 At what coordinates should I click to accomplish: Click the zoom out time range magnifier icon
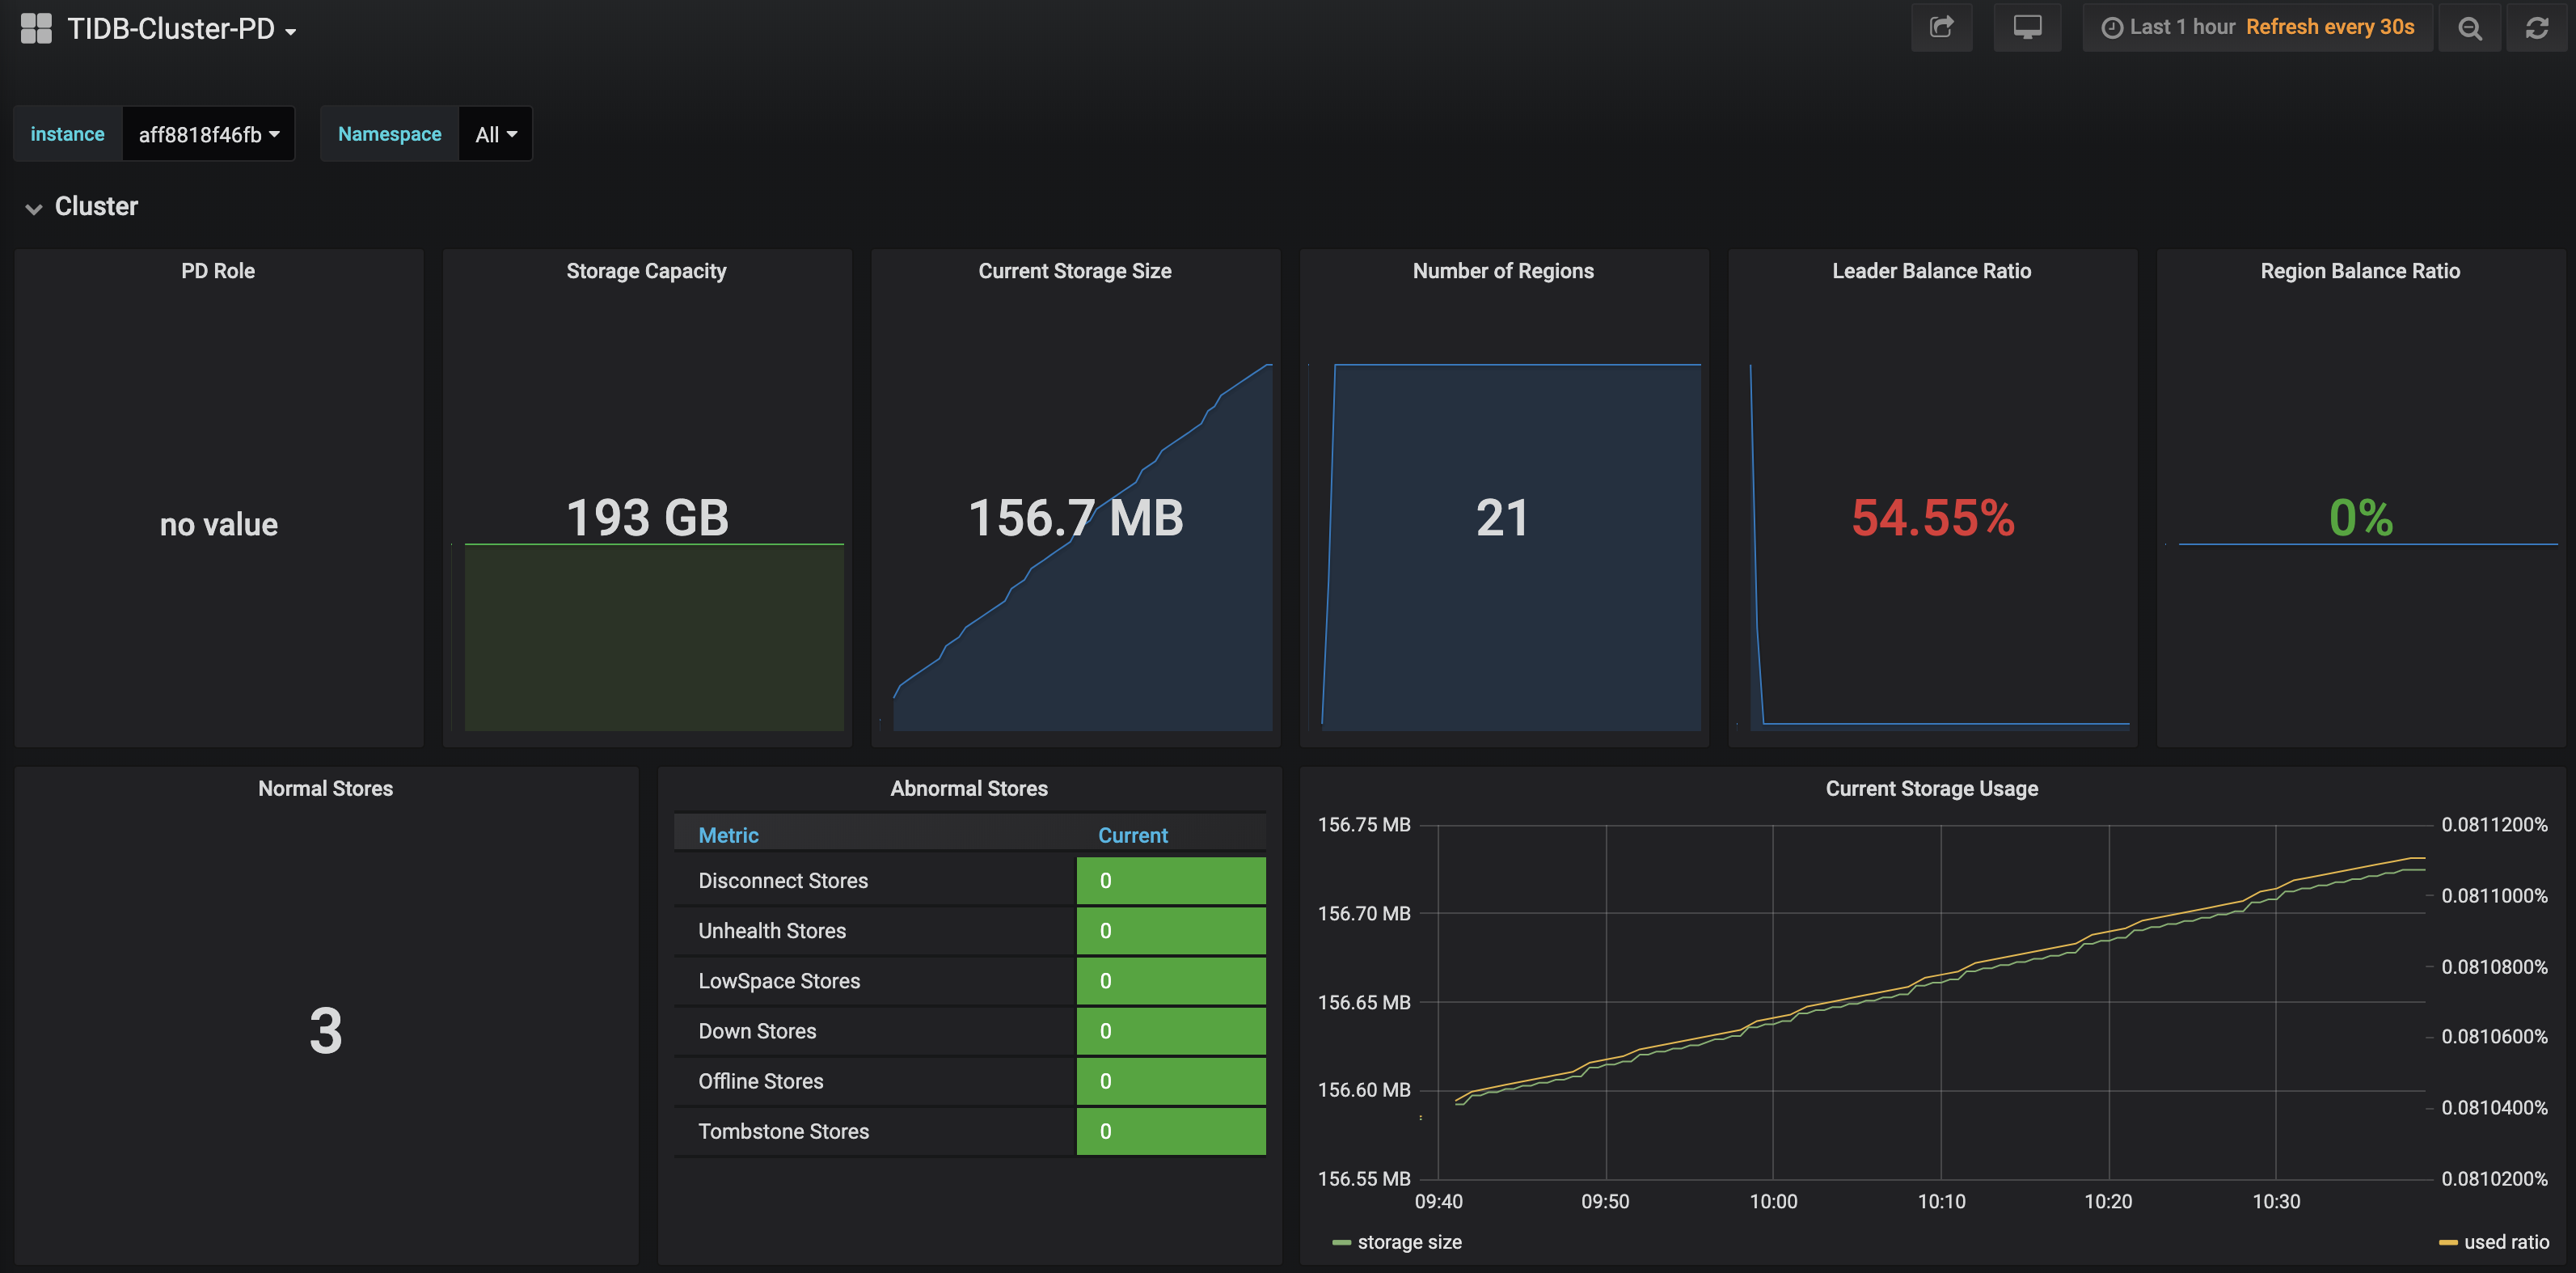click(2469, 27)
